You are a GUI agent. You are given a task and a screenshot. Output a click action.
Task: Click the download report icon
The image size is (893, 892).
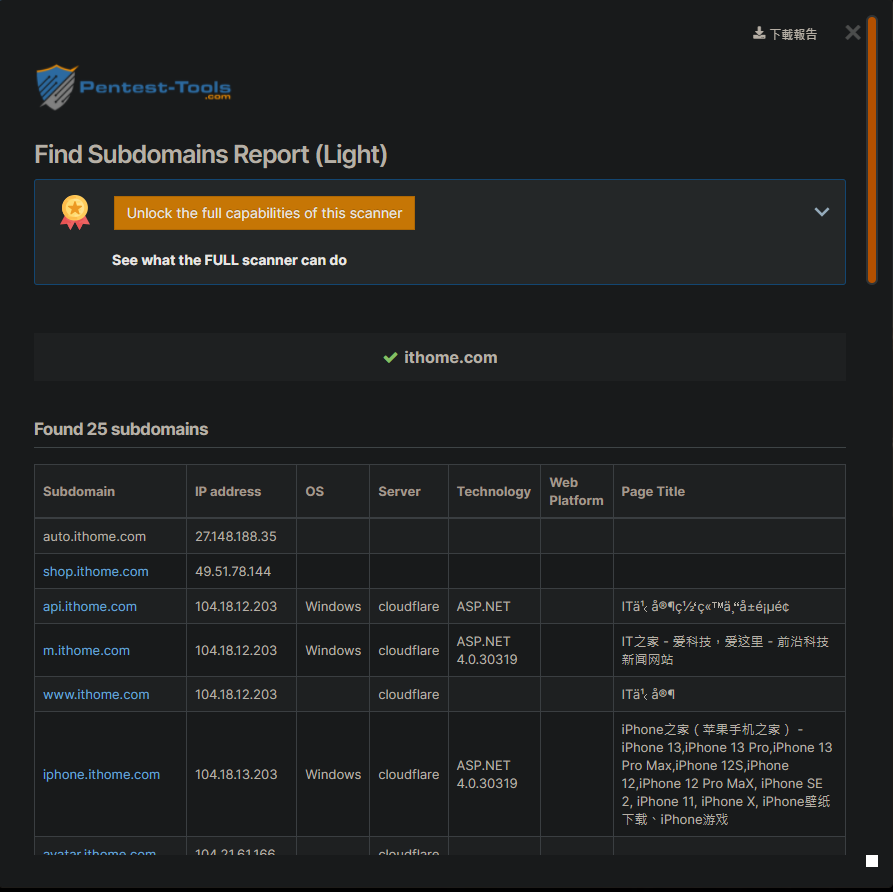tap(759, 33)
